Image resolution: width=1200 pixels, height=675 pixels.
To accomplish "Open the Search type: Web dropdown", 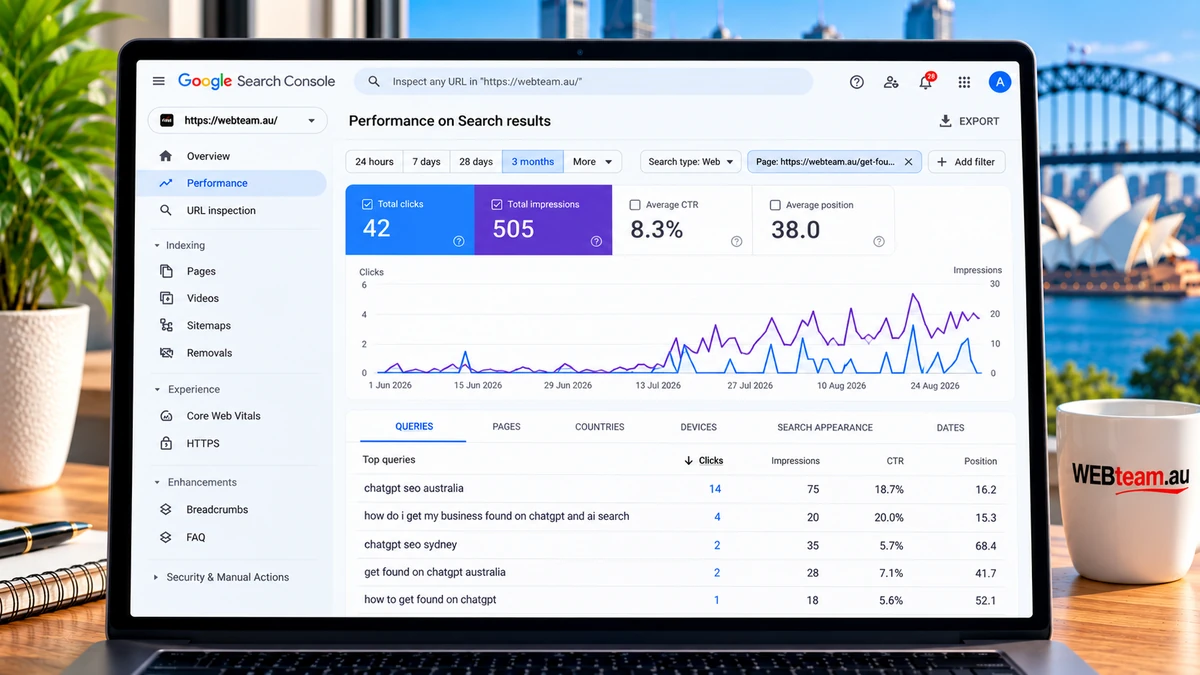I will tap(690, 161).
